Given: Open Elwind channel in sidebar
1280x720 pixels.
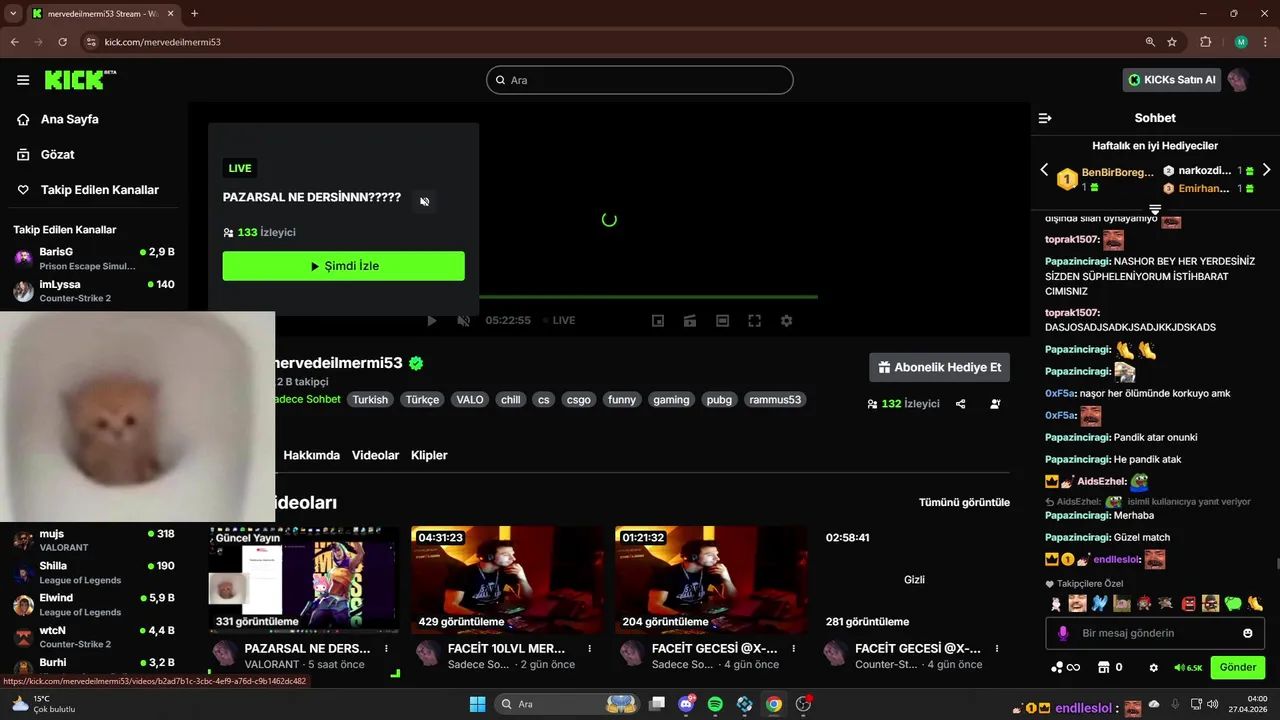Looking at the screenshot, I should tap(94, 605).
